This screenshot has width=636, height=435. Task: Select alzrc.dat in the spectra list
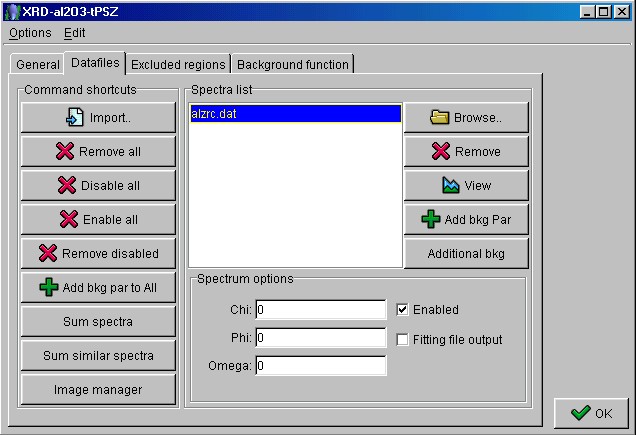(x=295, y=114)
